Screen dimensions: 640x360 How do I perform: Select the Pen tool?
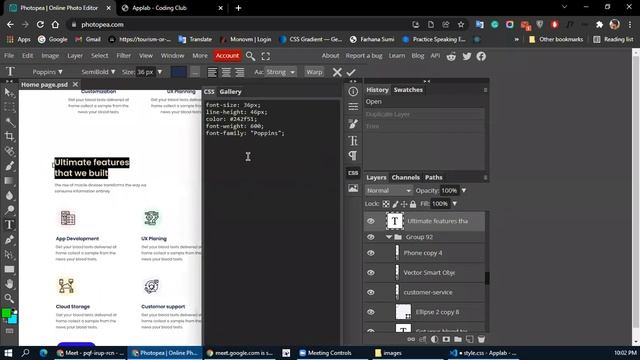[x=9, y=240]
